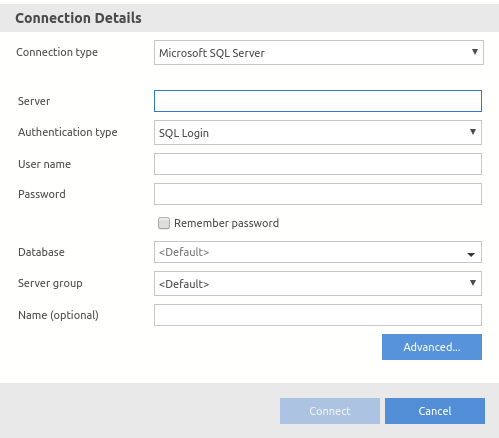Click the Connection Details header title

[78, 18]
